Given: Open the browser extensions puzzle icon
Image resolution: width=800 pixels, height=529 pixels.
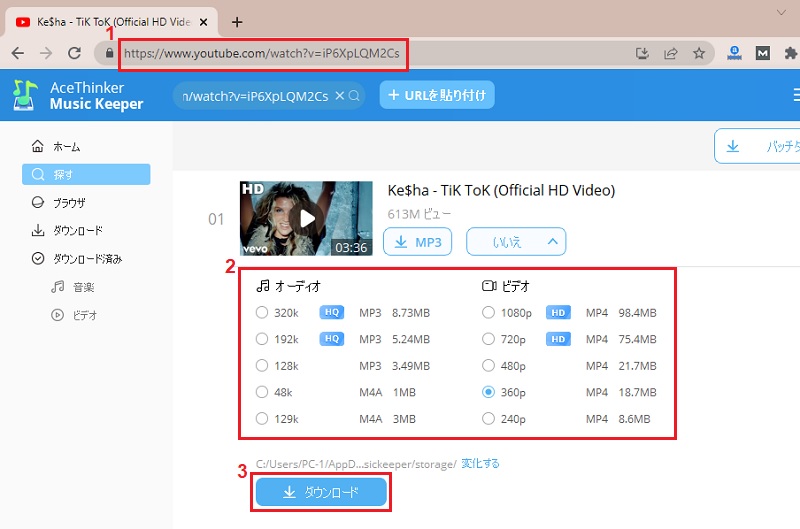Looking at the screenshot, I should point(791,54).
